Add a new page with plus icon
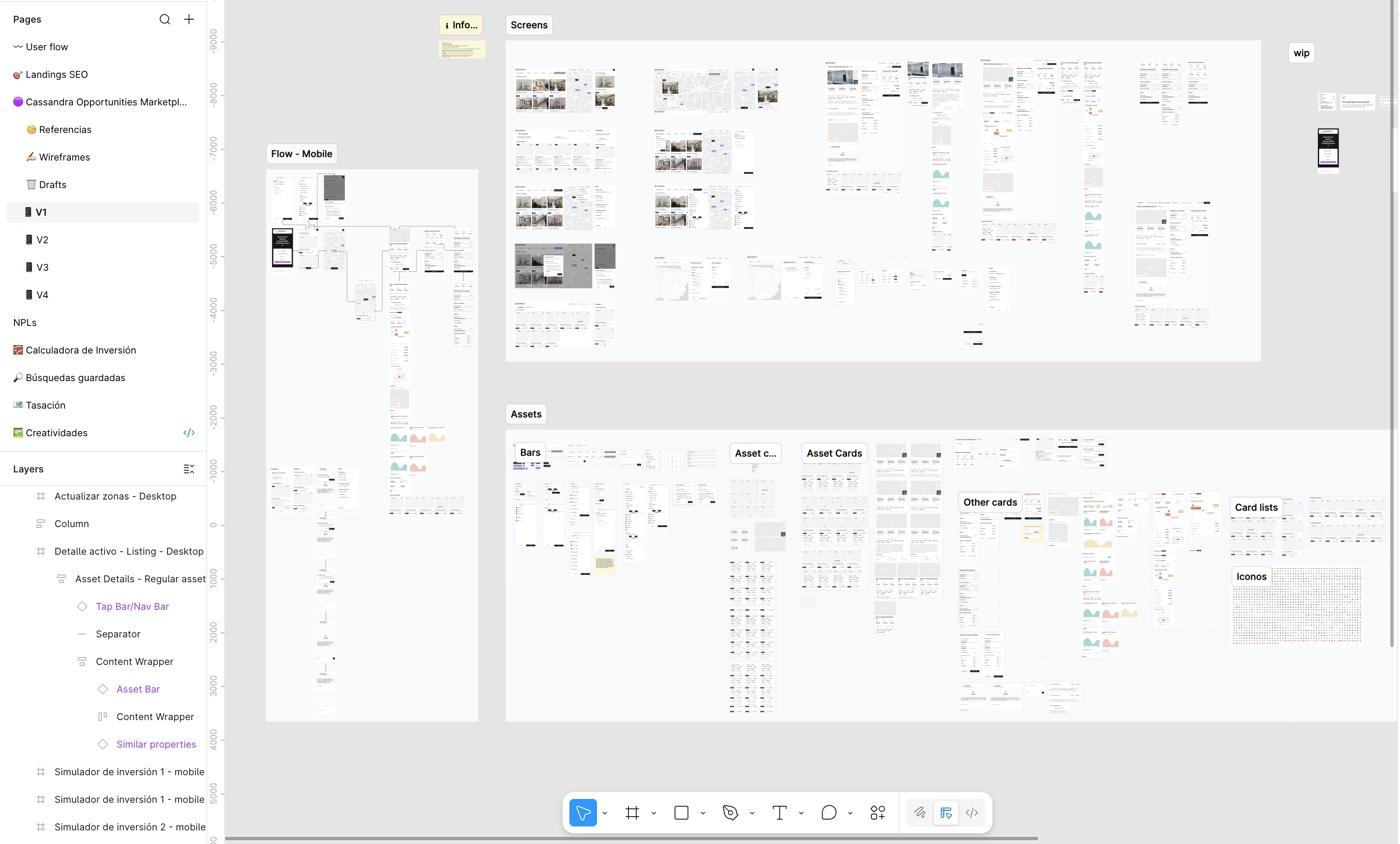Screen dimensions: 1400x844 (189, 19)
